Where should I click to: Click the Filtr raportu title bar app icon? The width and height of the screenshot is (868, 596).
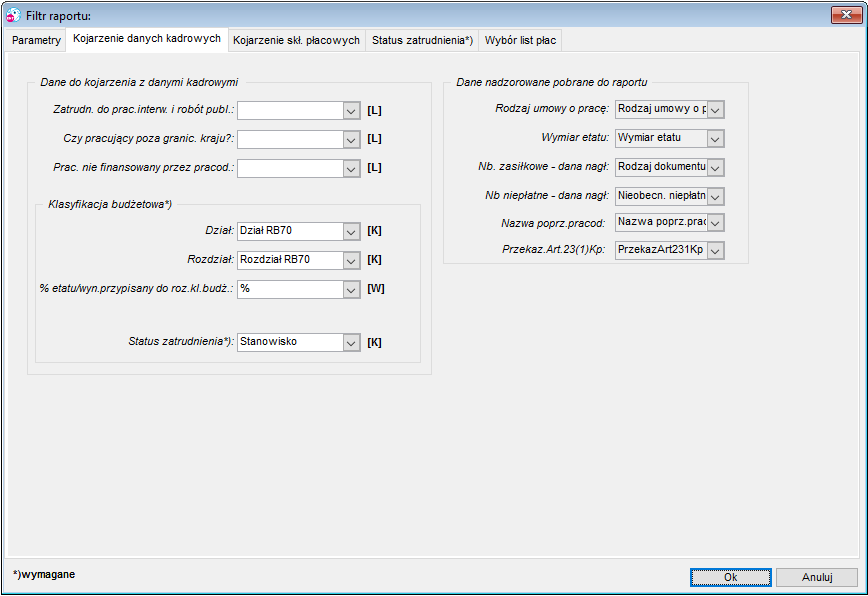coord(13,15)
